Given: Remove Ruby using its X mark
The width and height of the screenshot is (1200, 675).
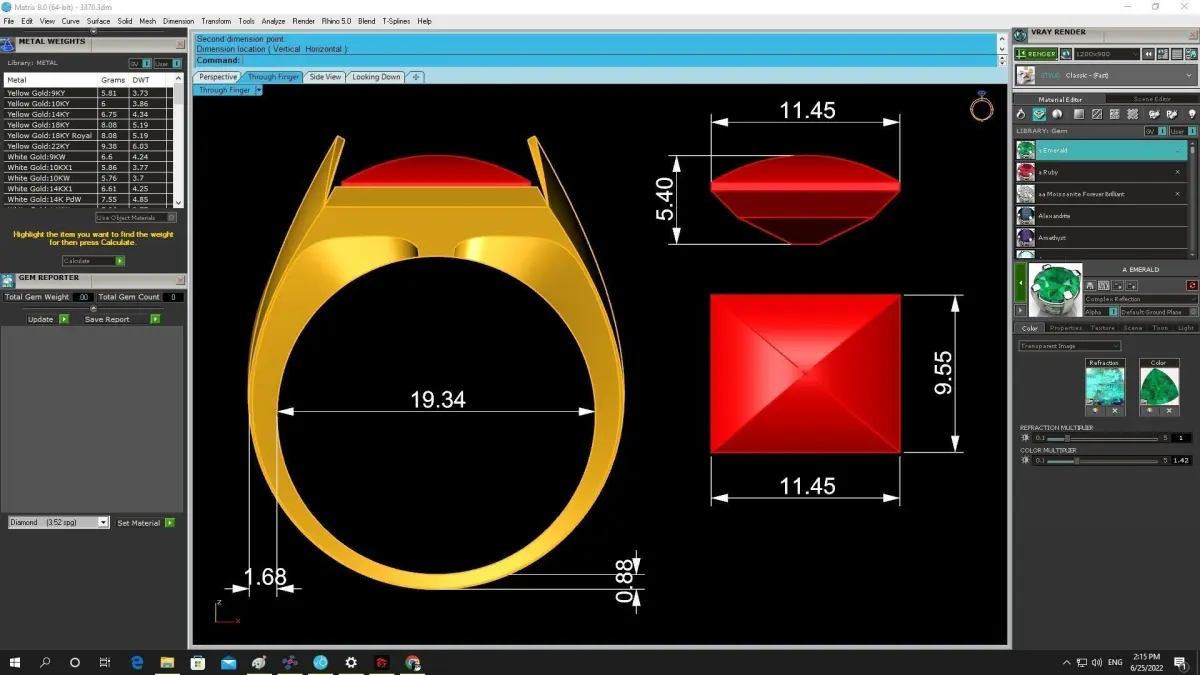Looking at the screenshot, I should pos(1177,172).
